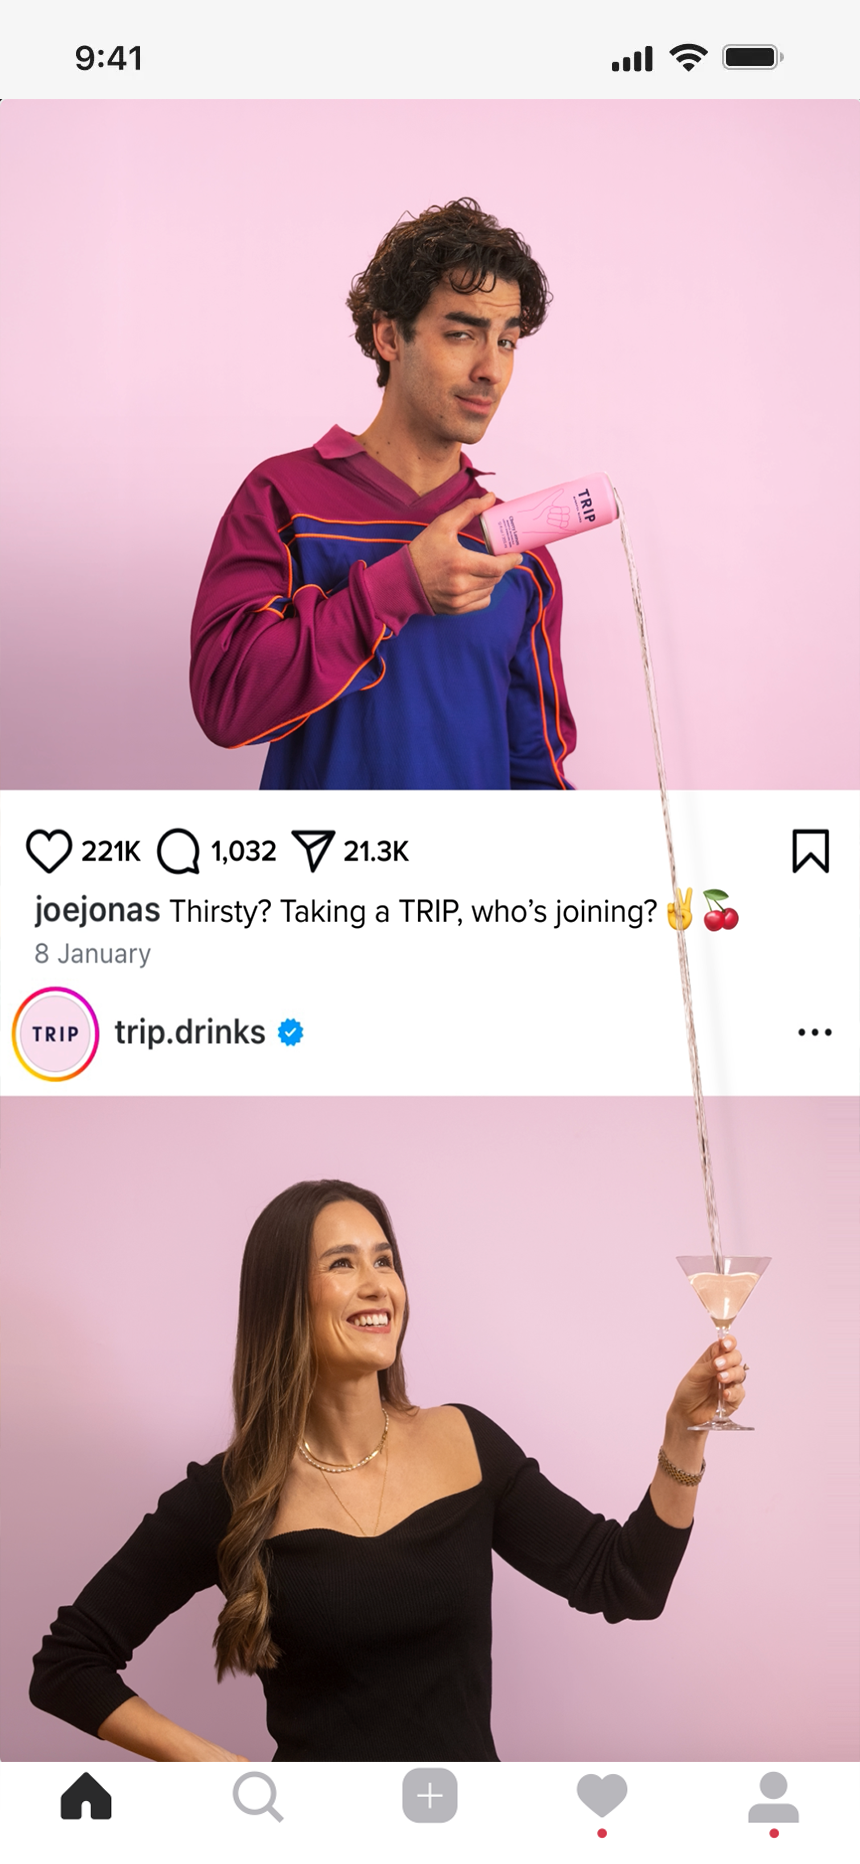Save the post with the bookmark icon
The width and height of the screenshot is (860, 1864).
coord(810,851)
